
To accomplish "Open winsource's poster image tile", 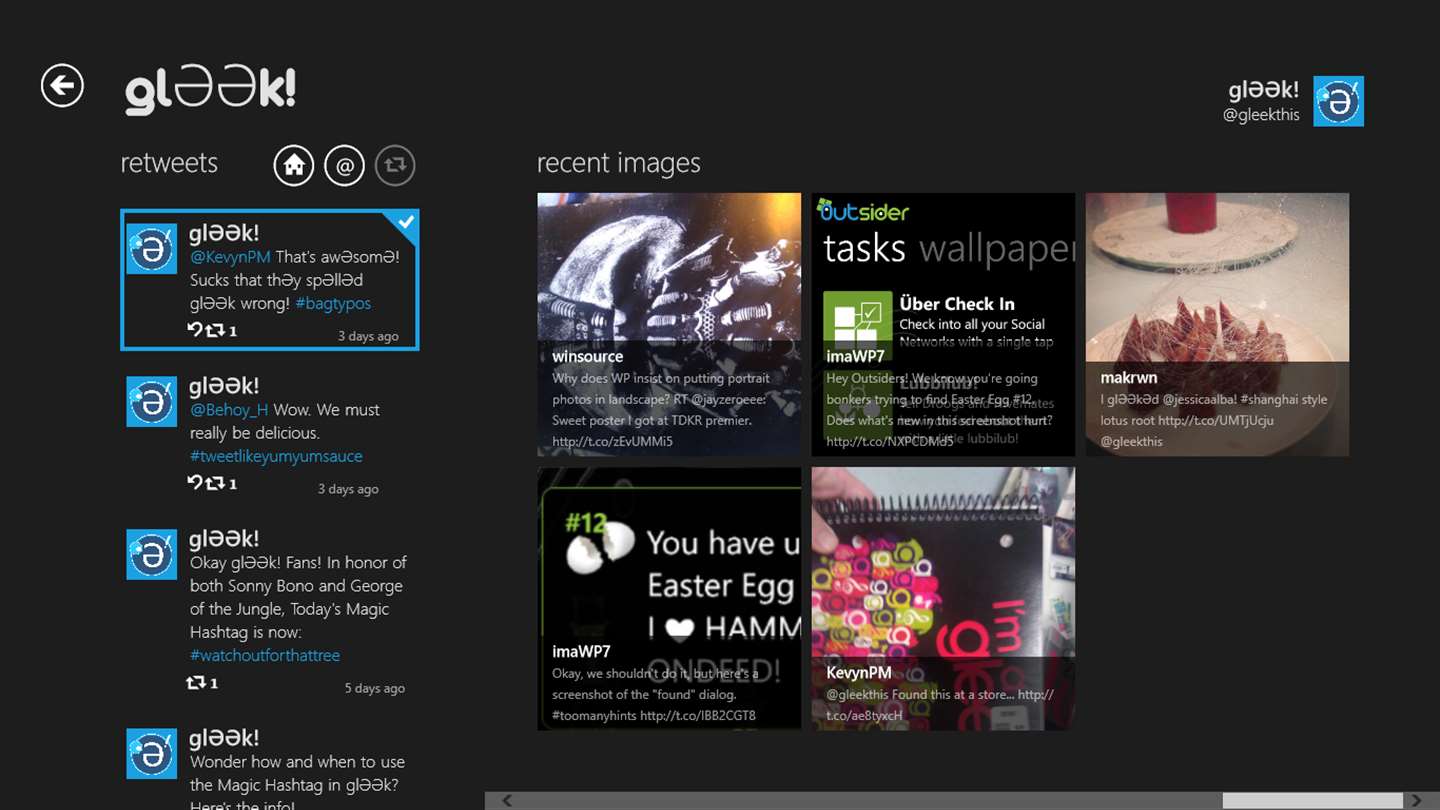I will coord(669,324).
